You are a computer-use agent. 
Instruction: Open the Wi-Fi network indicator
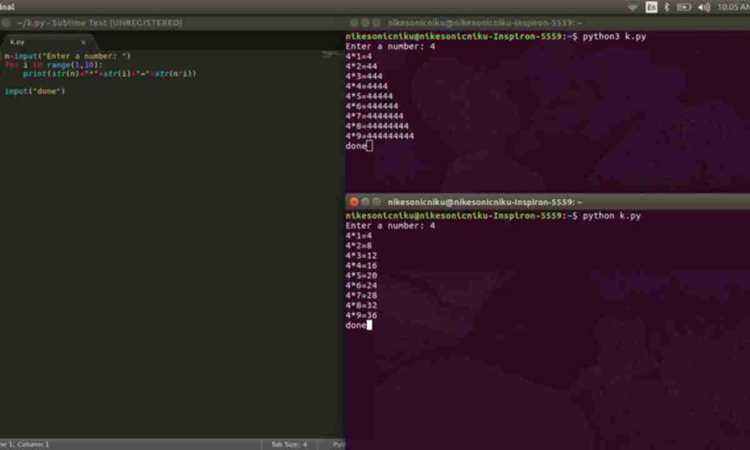pos(633,7)
